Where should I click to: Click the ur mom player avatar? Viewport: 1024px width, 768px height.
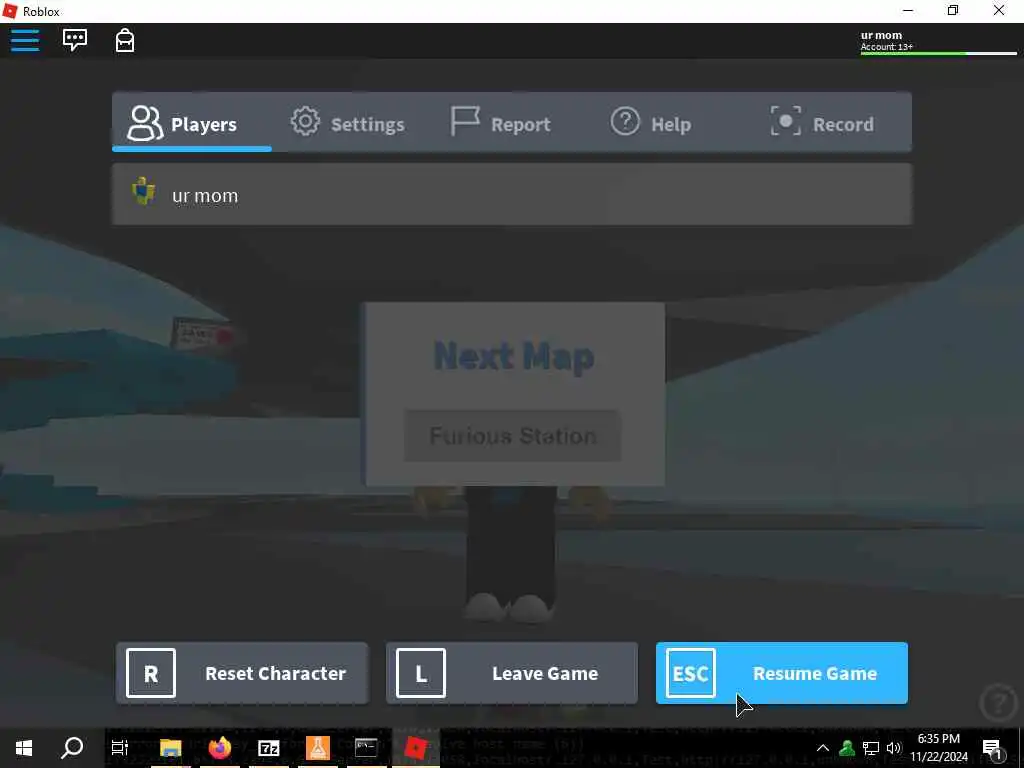(144, 191)
